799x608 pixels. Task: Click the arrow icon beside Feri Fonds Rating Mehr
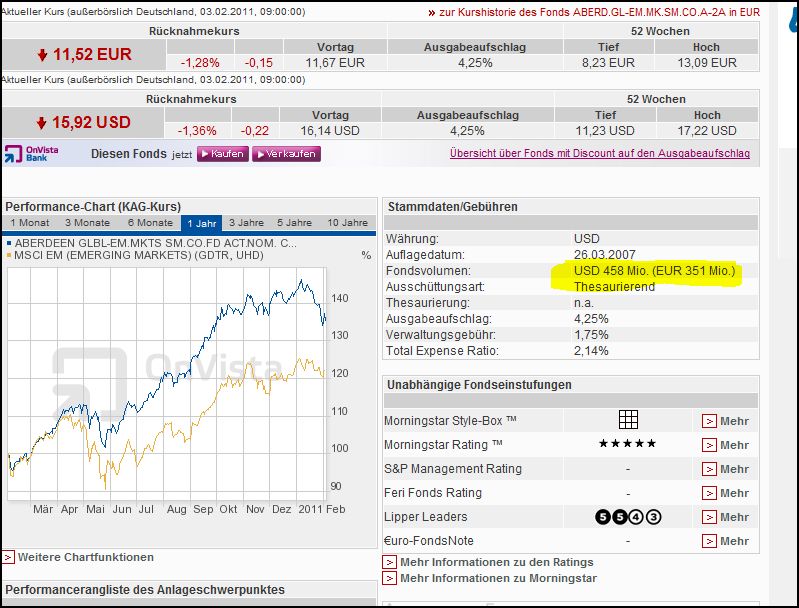point(709,493)
